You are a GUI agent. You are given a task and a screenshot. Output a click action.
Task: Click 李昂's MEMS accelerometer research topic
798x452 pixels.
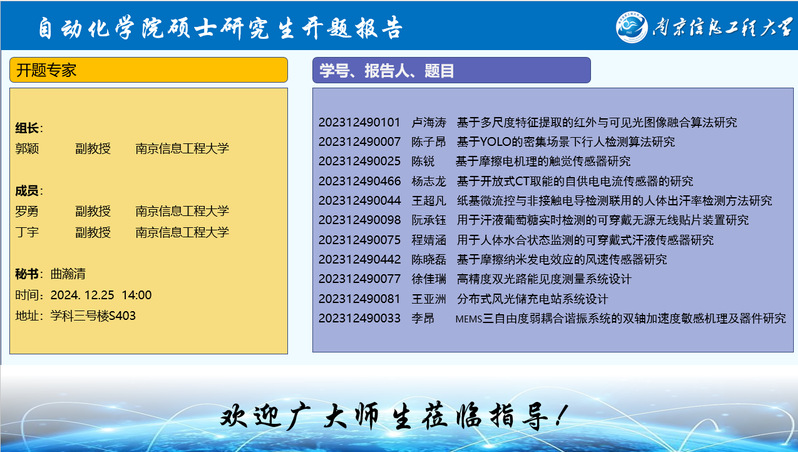pos(620,318)
